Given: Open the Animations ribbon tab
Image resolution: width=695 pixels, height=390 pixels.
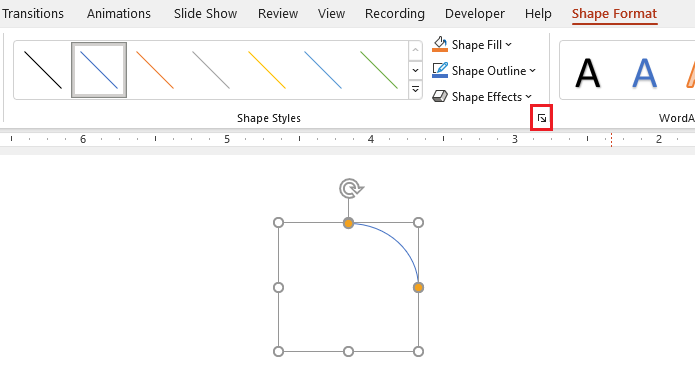Looking at the screenshot, I should click(119, 14).
